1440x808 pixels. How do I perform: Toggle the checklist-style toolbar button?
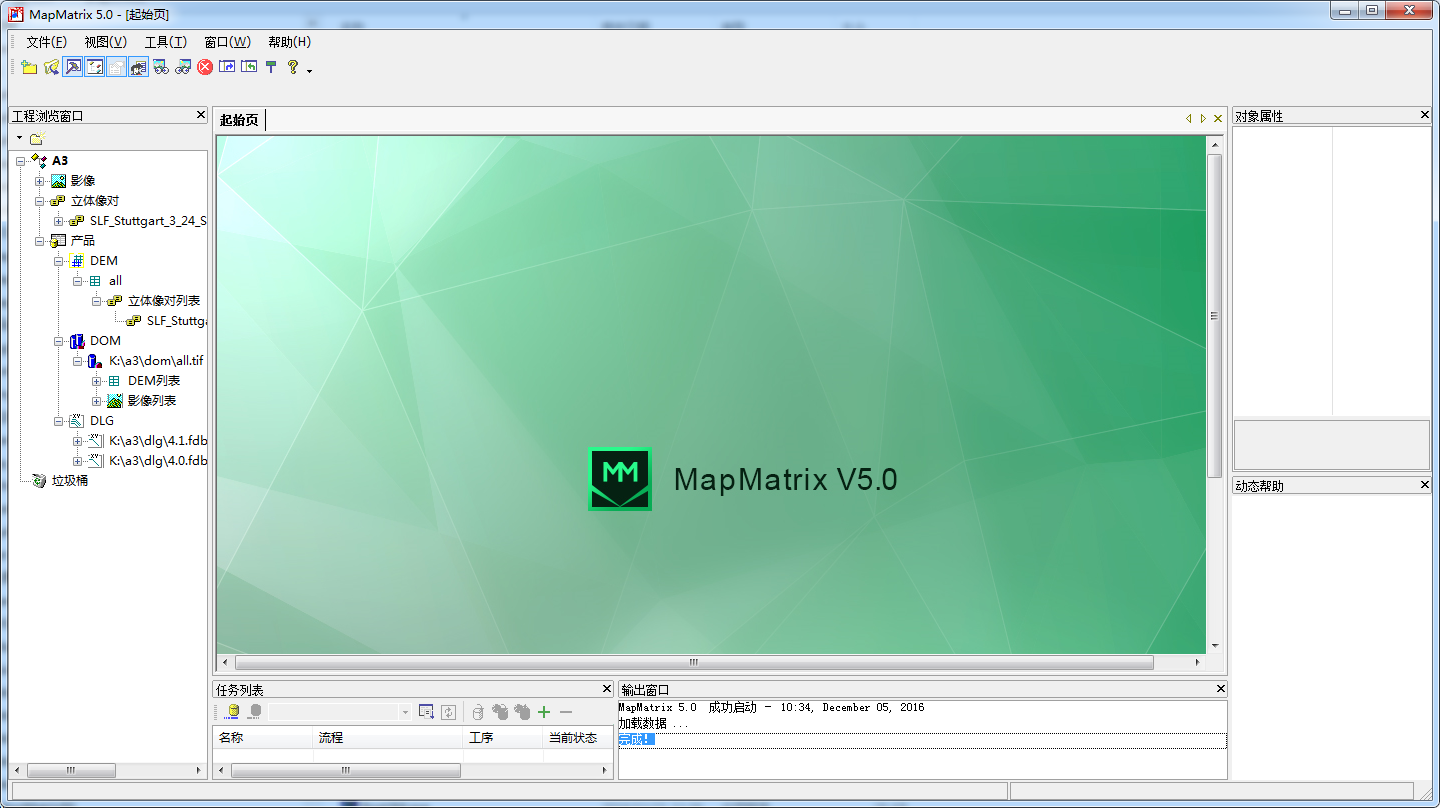(x=95, y=67)
